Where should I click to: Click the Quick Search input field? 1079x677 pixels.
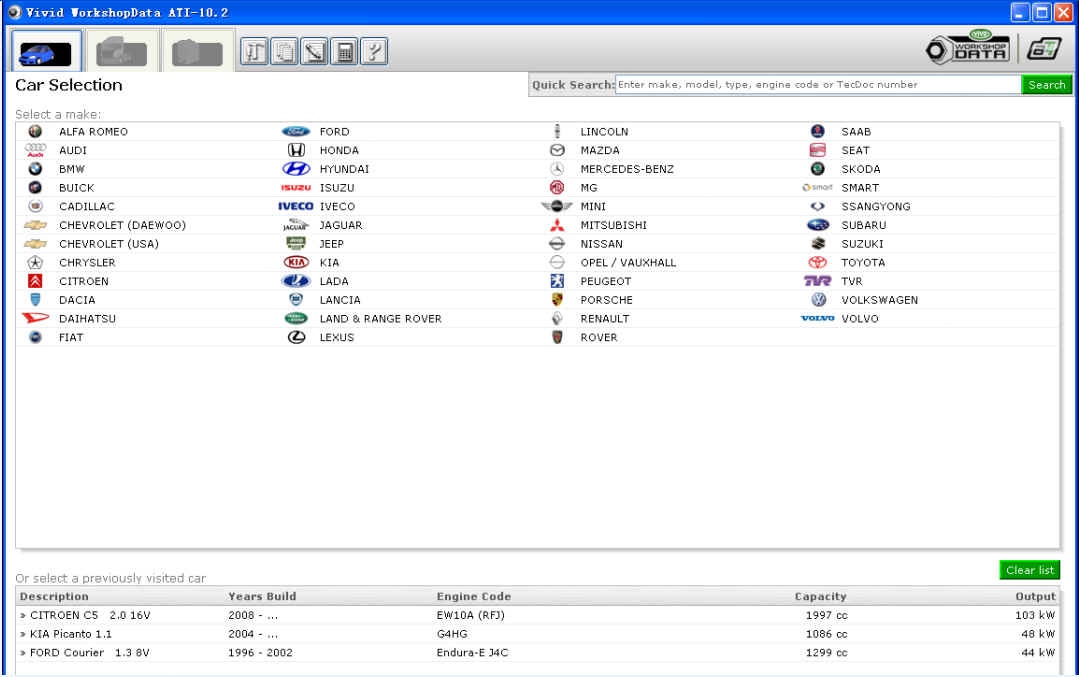pyautogui.click(x=817, y=85)
